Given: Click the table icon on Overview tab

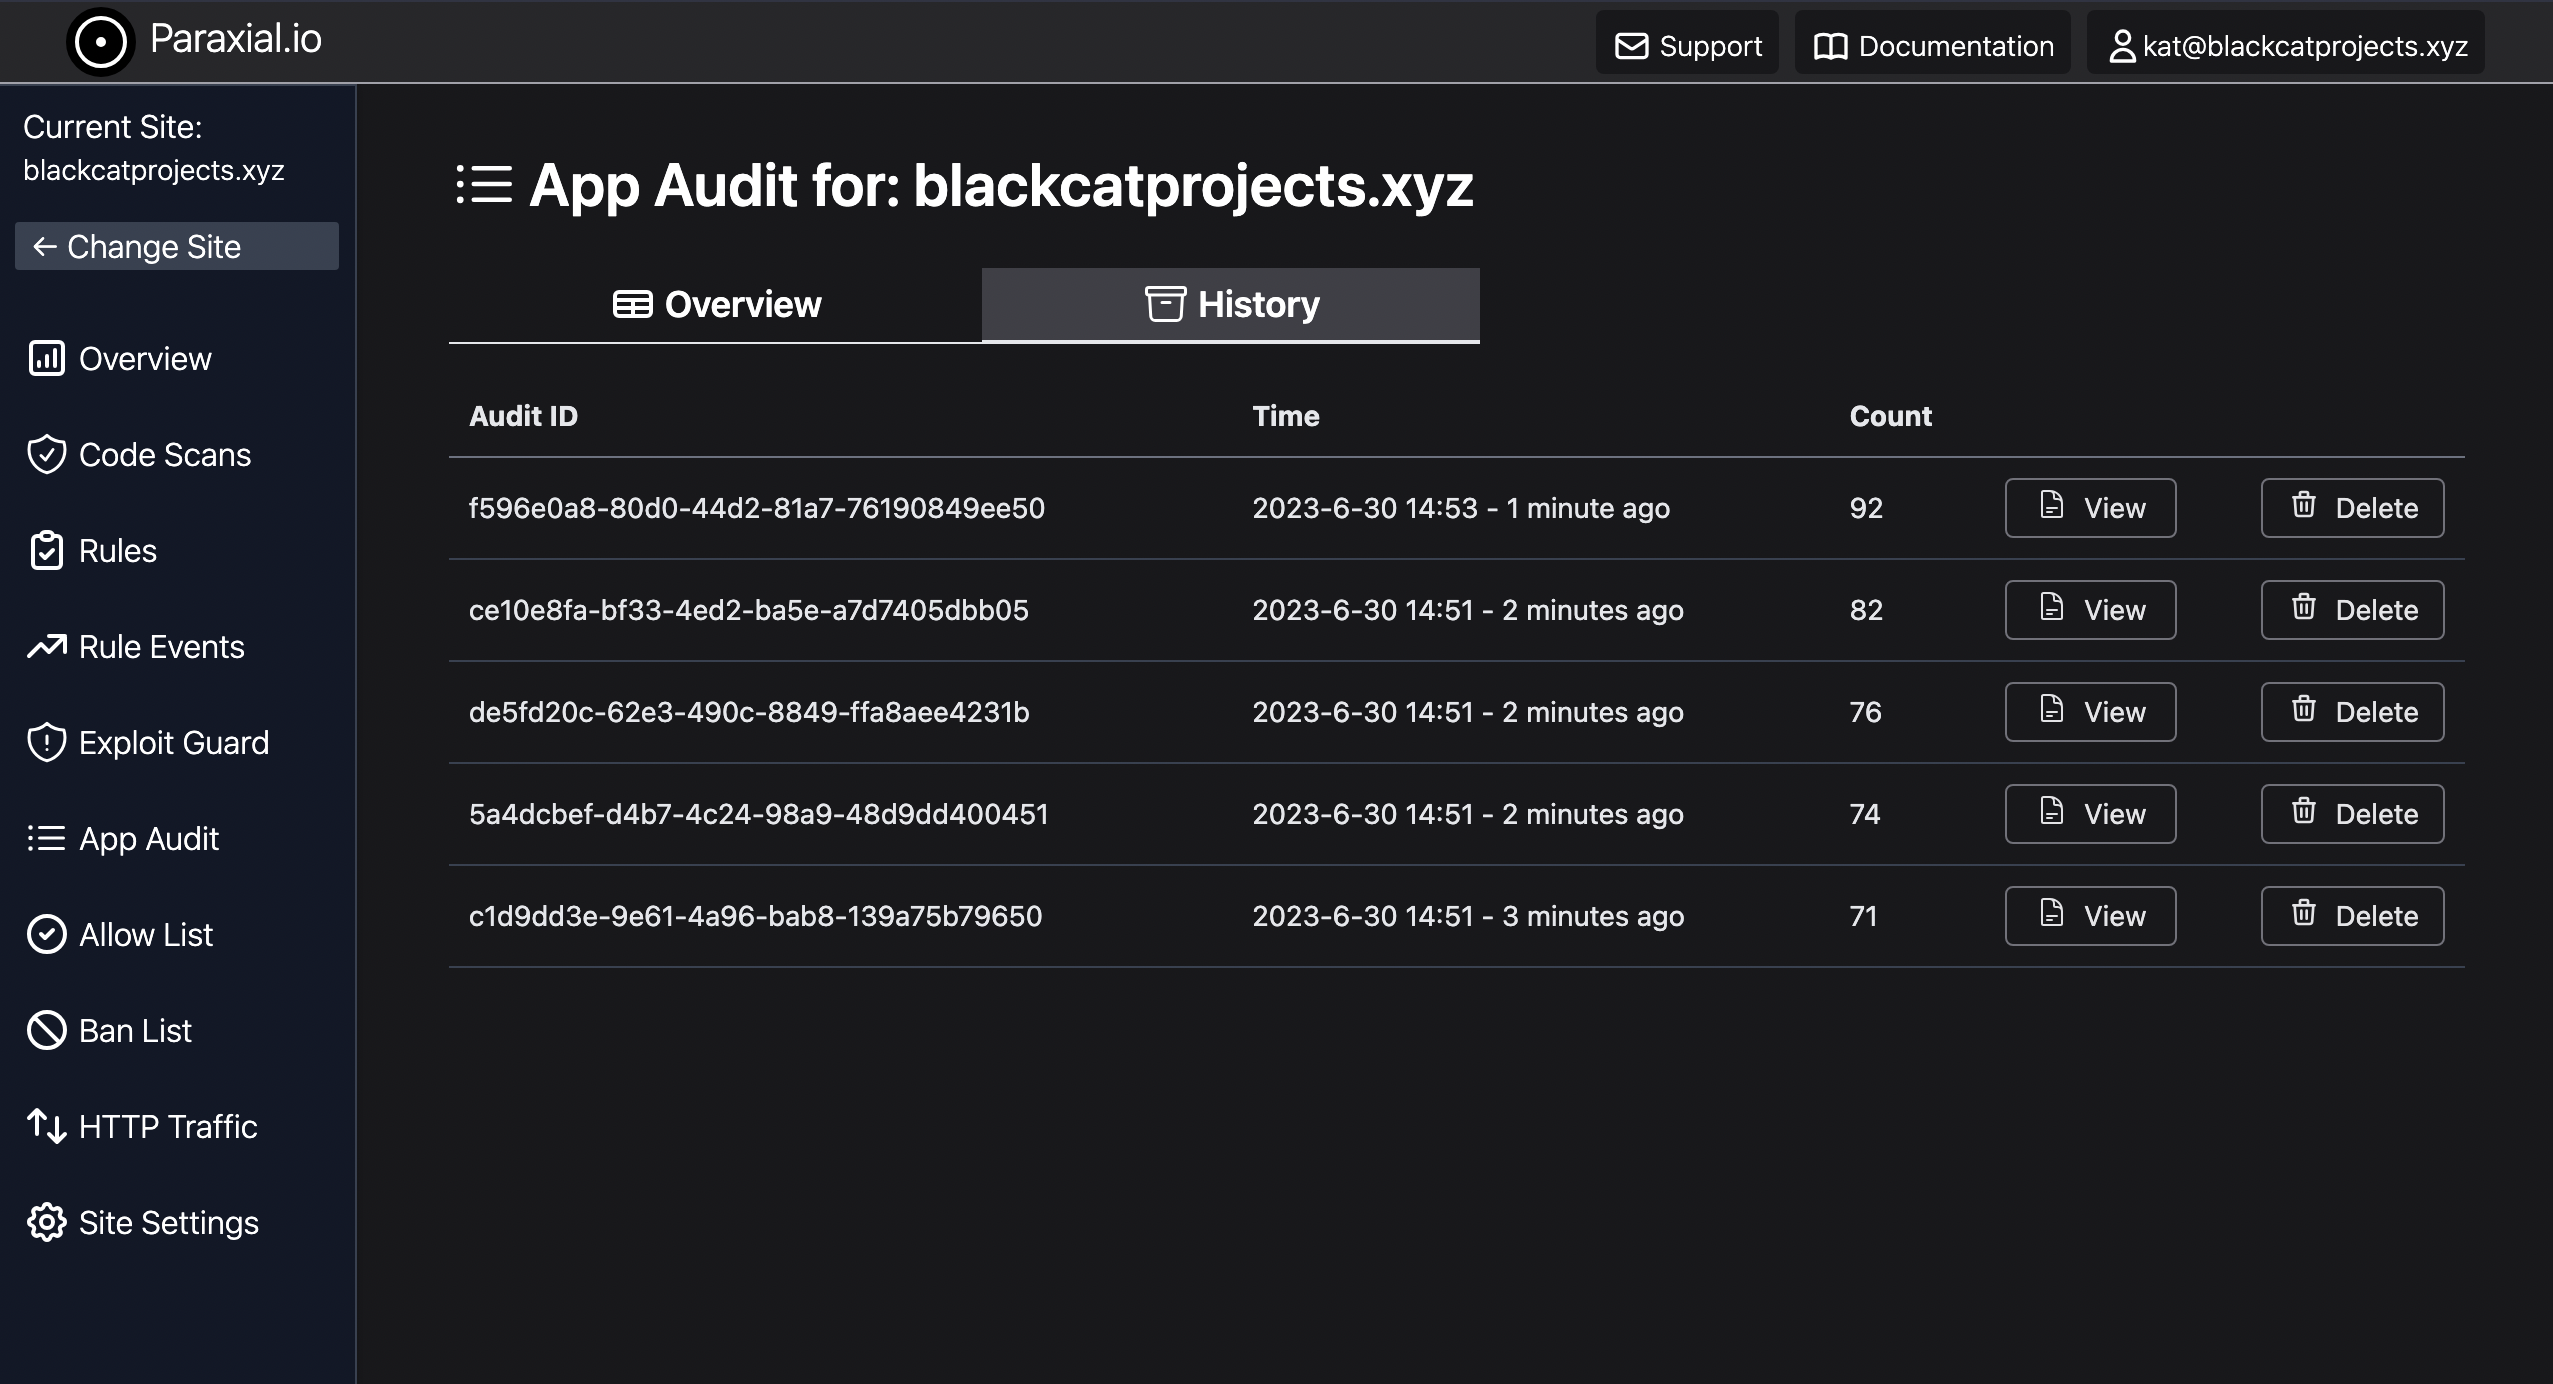Looking at the screenshot, I should [632, 304].
